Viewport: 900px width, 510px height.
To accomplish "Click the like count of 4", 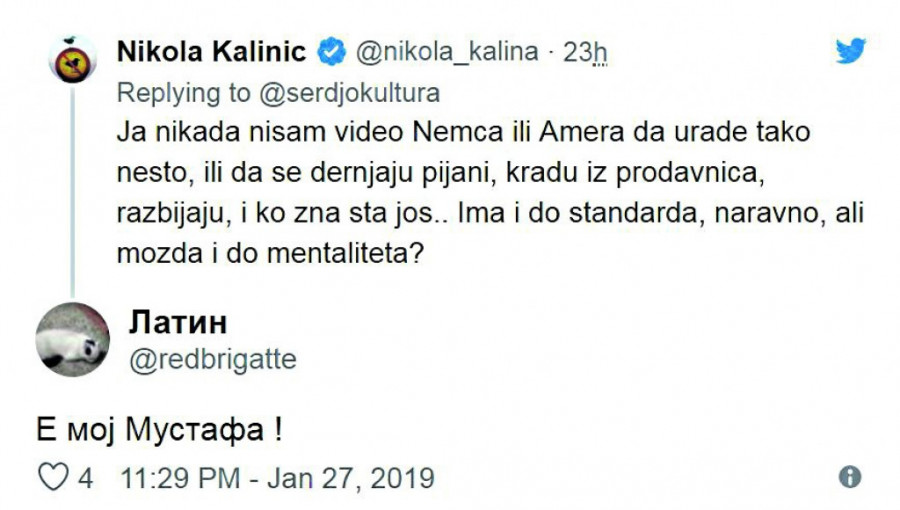I will point(86,478).
